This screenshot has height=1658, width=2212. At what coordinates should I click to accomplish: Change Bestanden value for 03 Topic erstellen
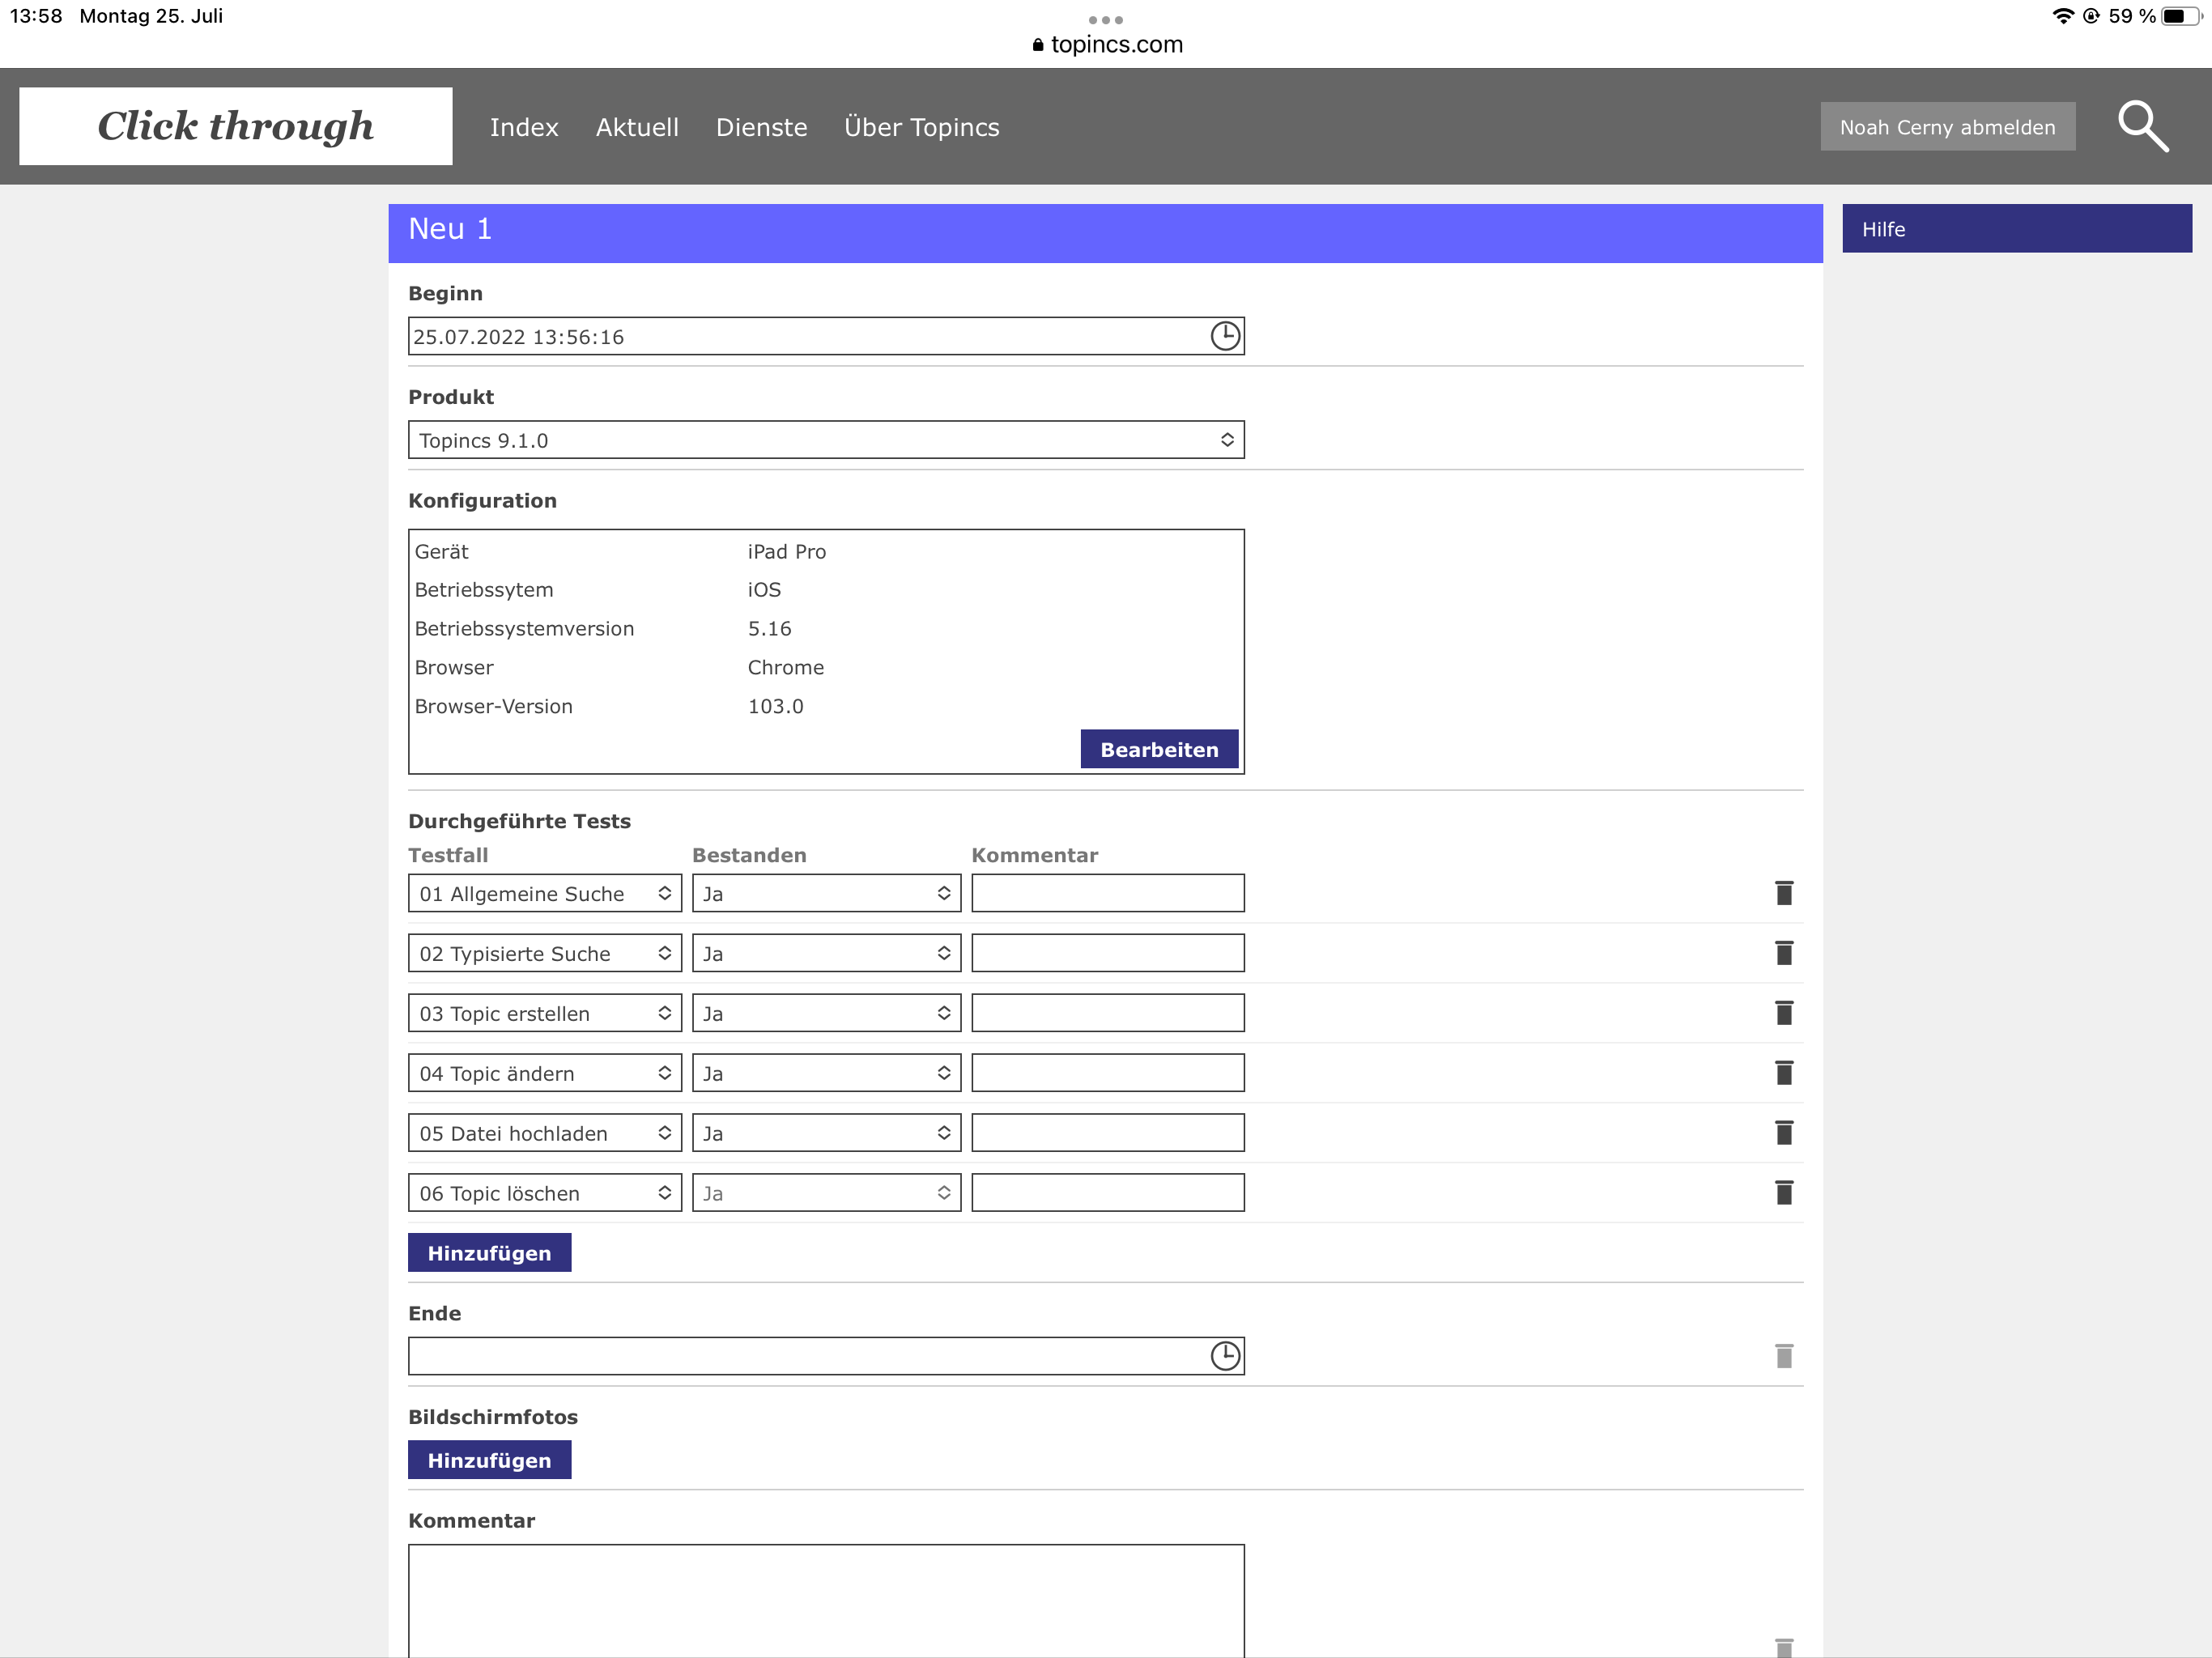(x=826, y=1013)
